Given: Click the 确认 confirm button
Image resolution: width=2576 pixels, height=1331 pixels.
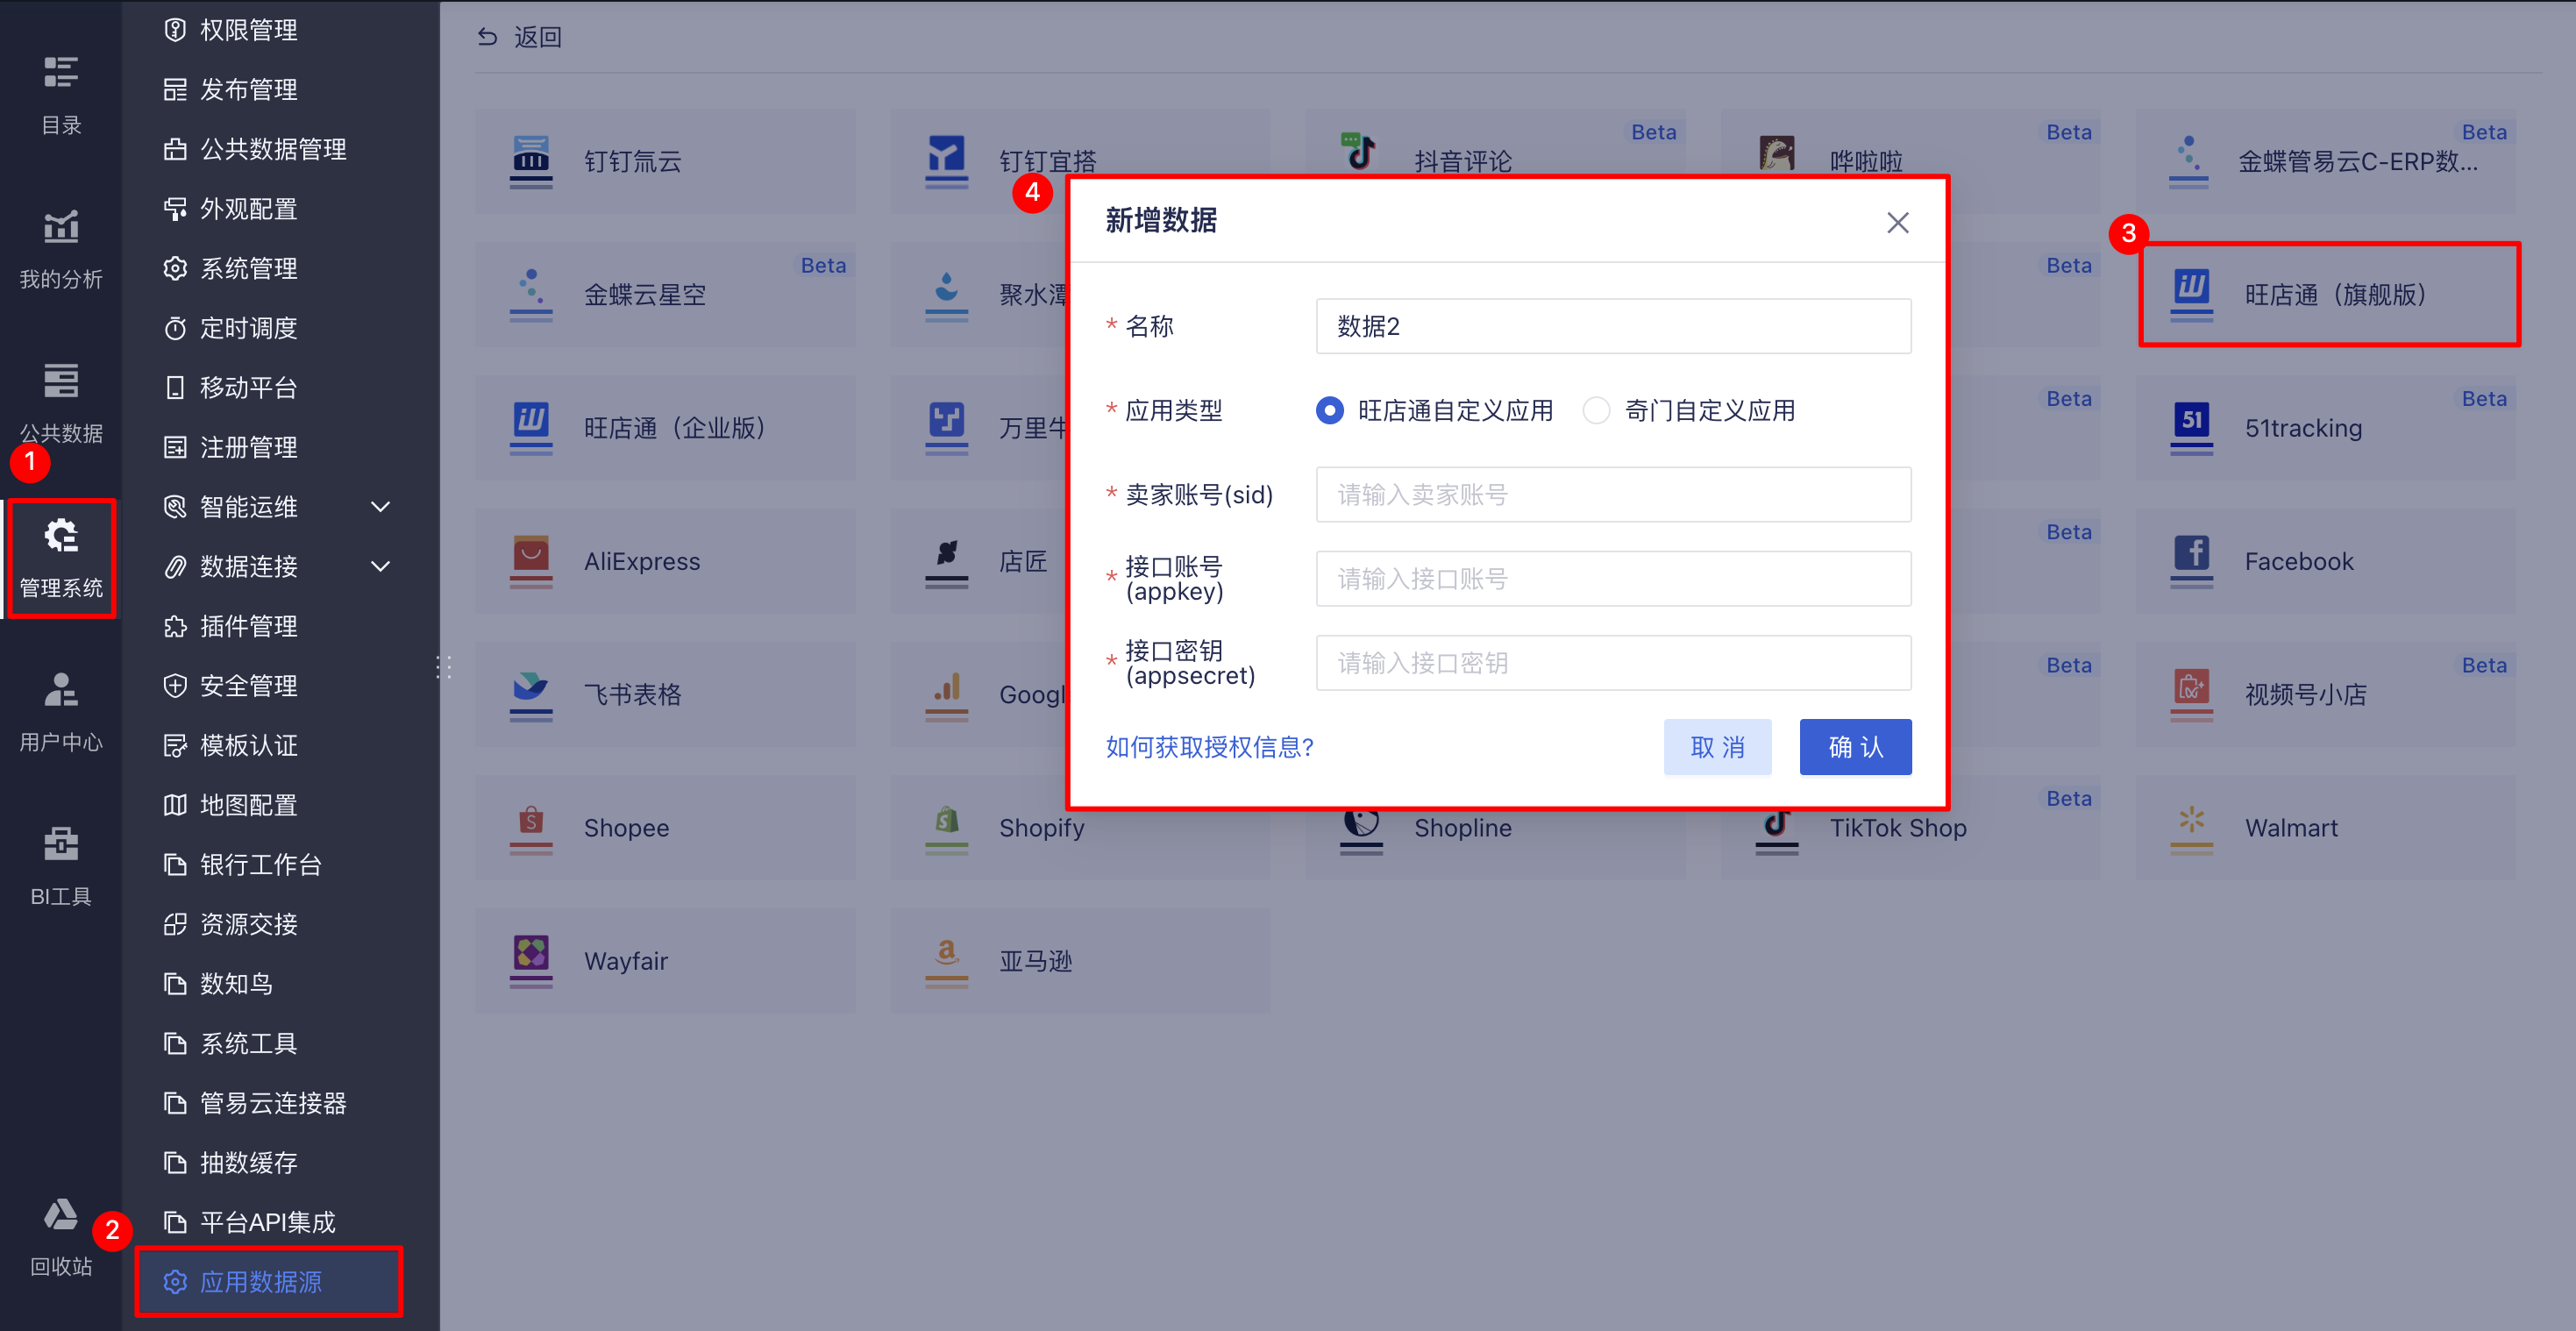Looking at the screenshot, I should 1854,747.
